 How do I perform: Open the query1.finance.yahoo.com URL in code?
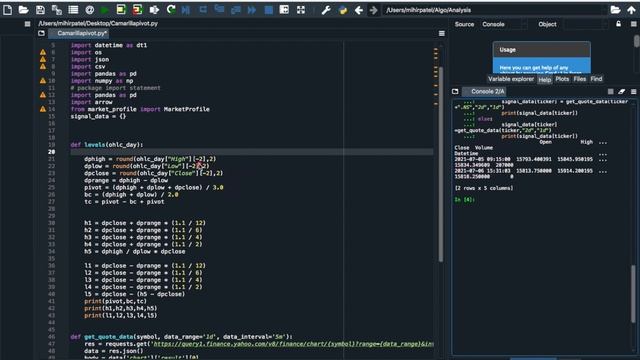[x=293, y=344]
